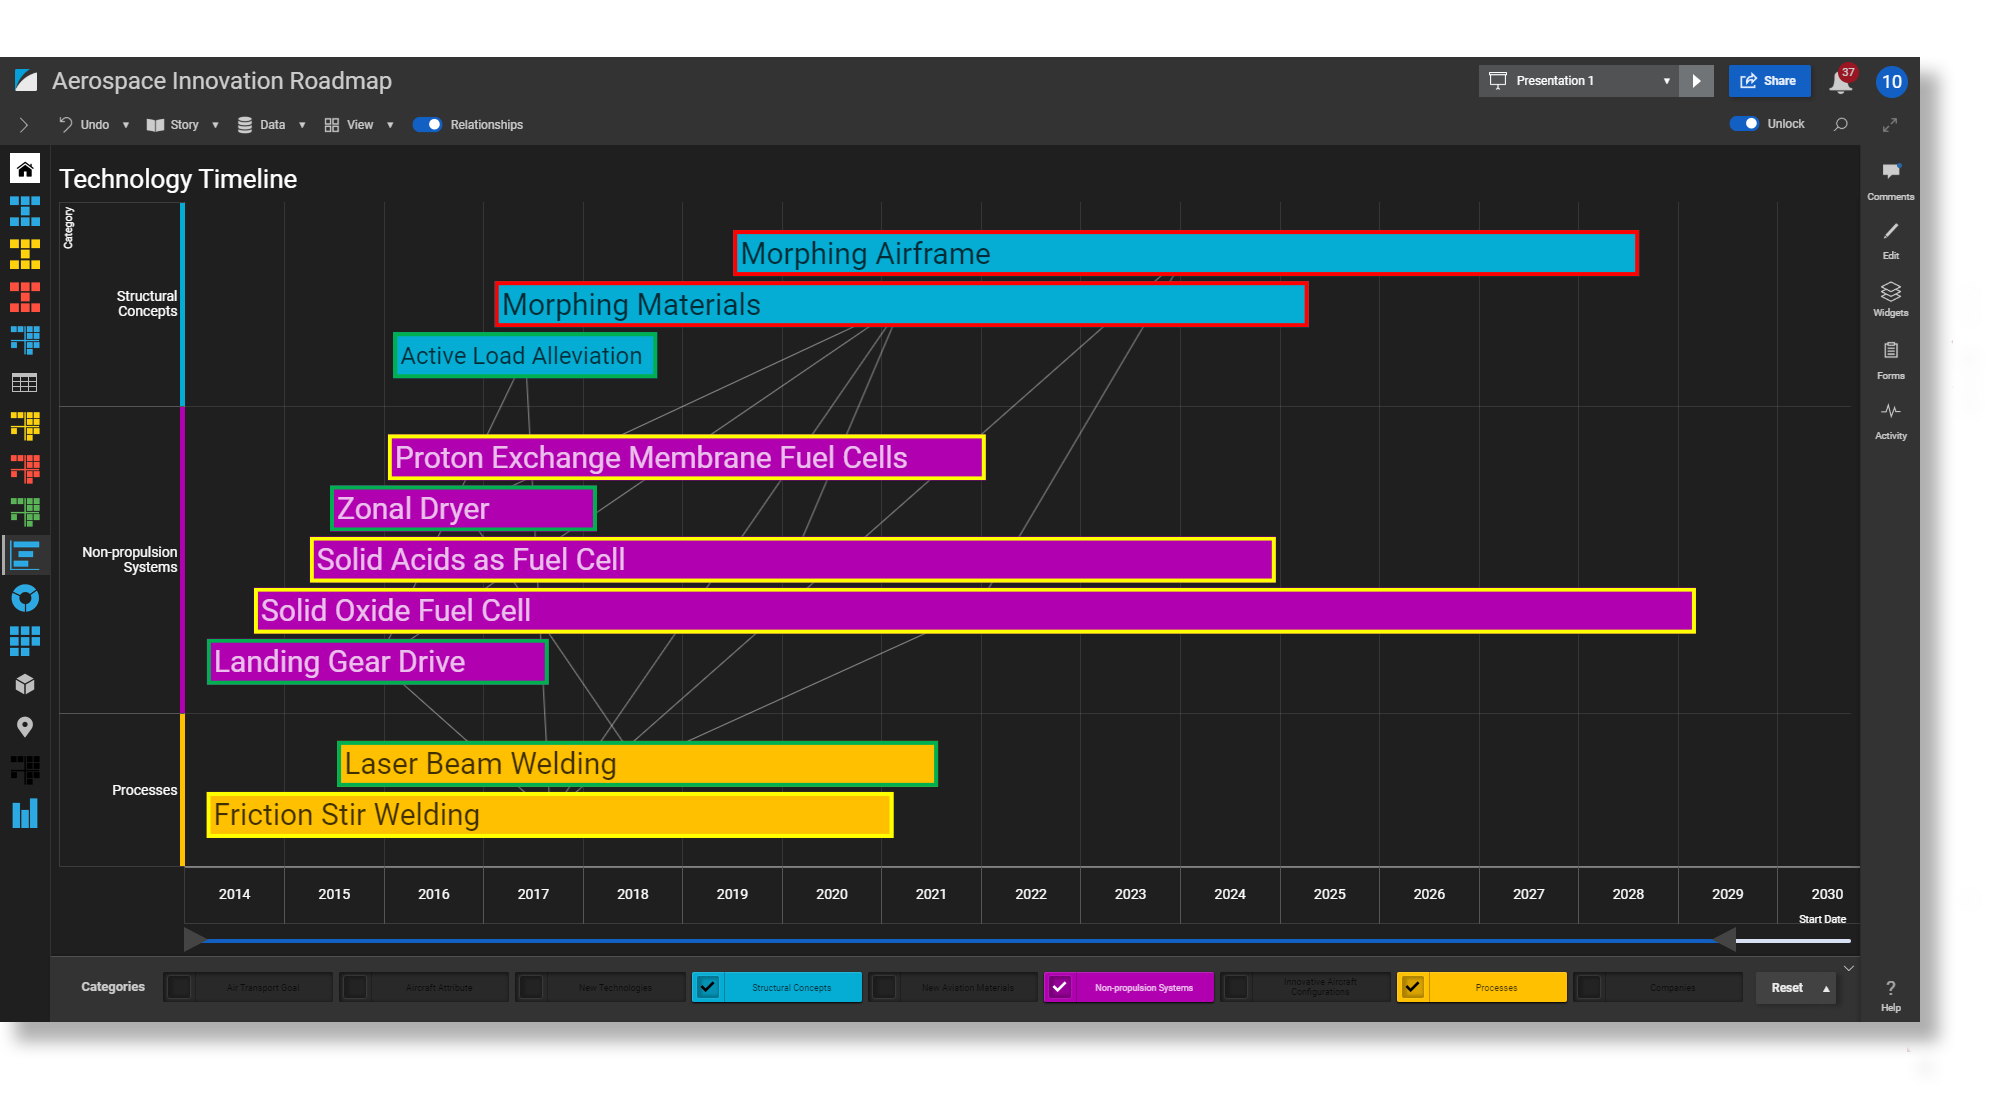Open the Comments panel
2016x1106 pixels.
1890,180
